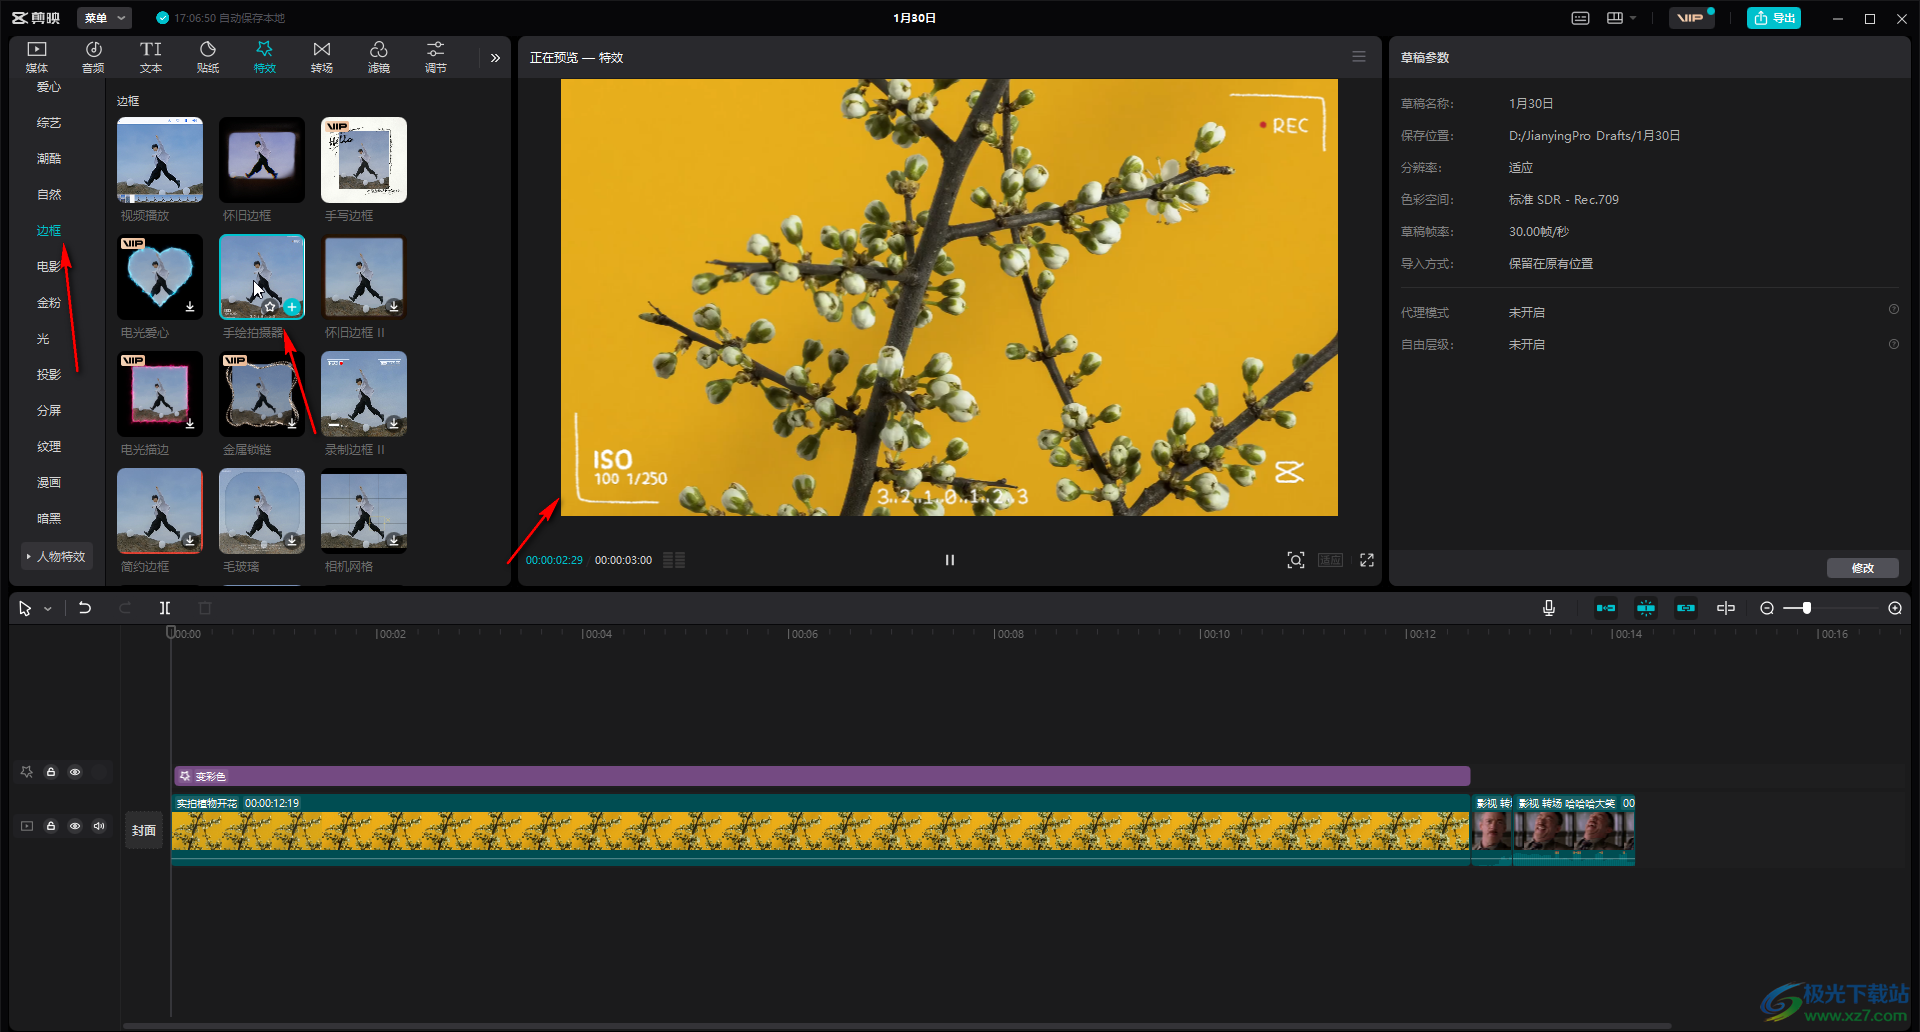This screenshot has width=1920, height=1032.
Task: Download the 毛玻璃 effect
Action: pyautogui.click(x=292, y=541)
